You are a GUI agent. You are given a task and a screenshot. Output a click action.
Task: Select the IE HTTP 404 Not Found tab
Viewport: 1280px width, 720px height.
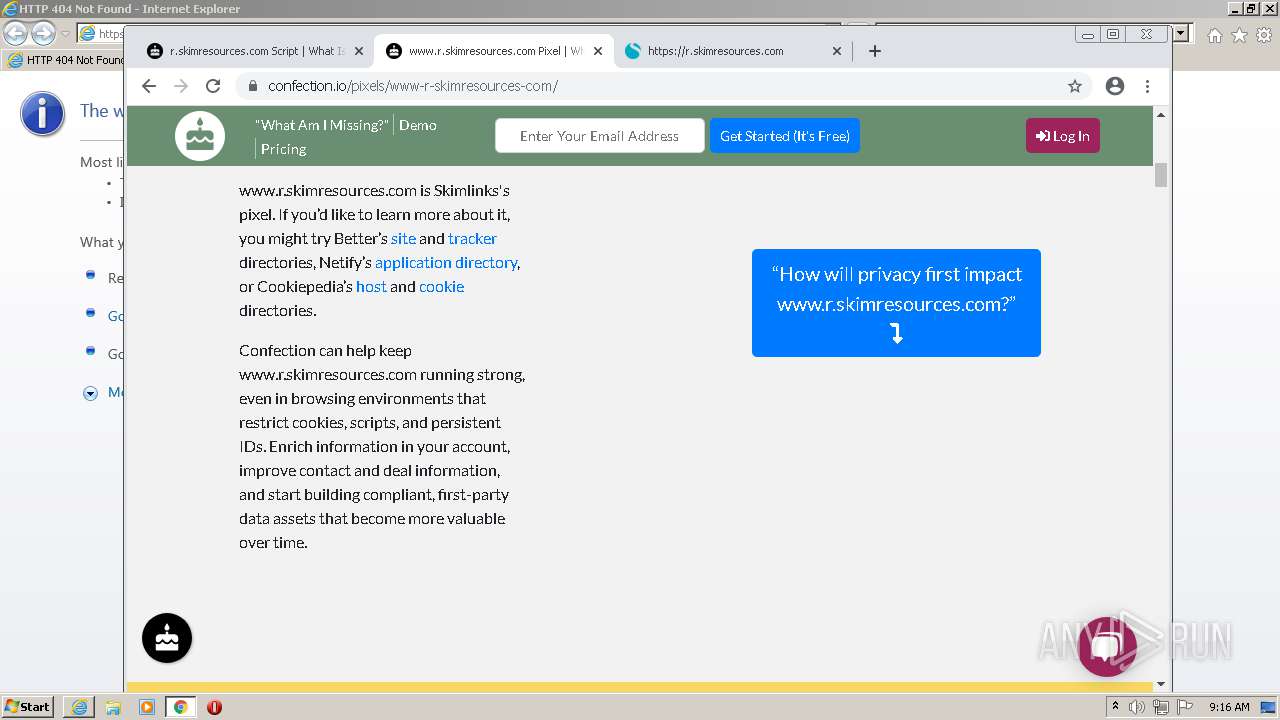66,60
